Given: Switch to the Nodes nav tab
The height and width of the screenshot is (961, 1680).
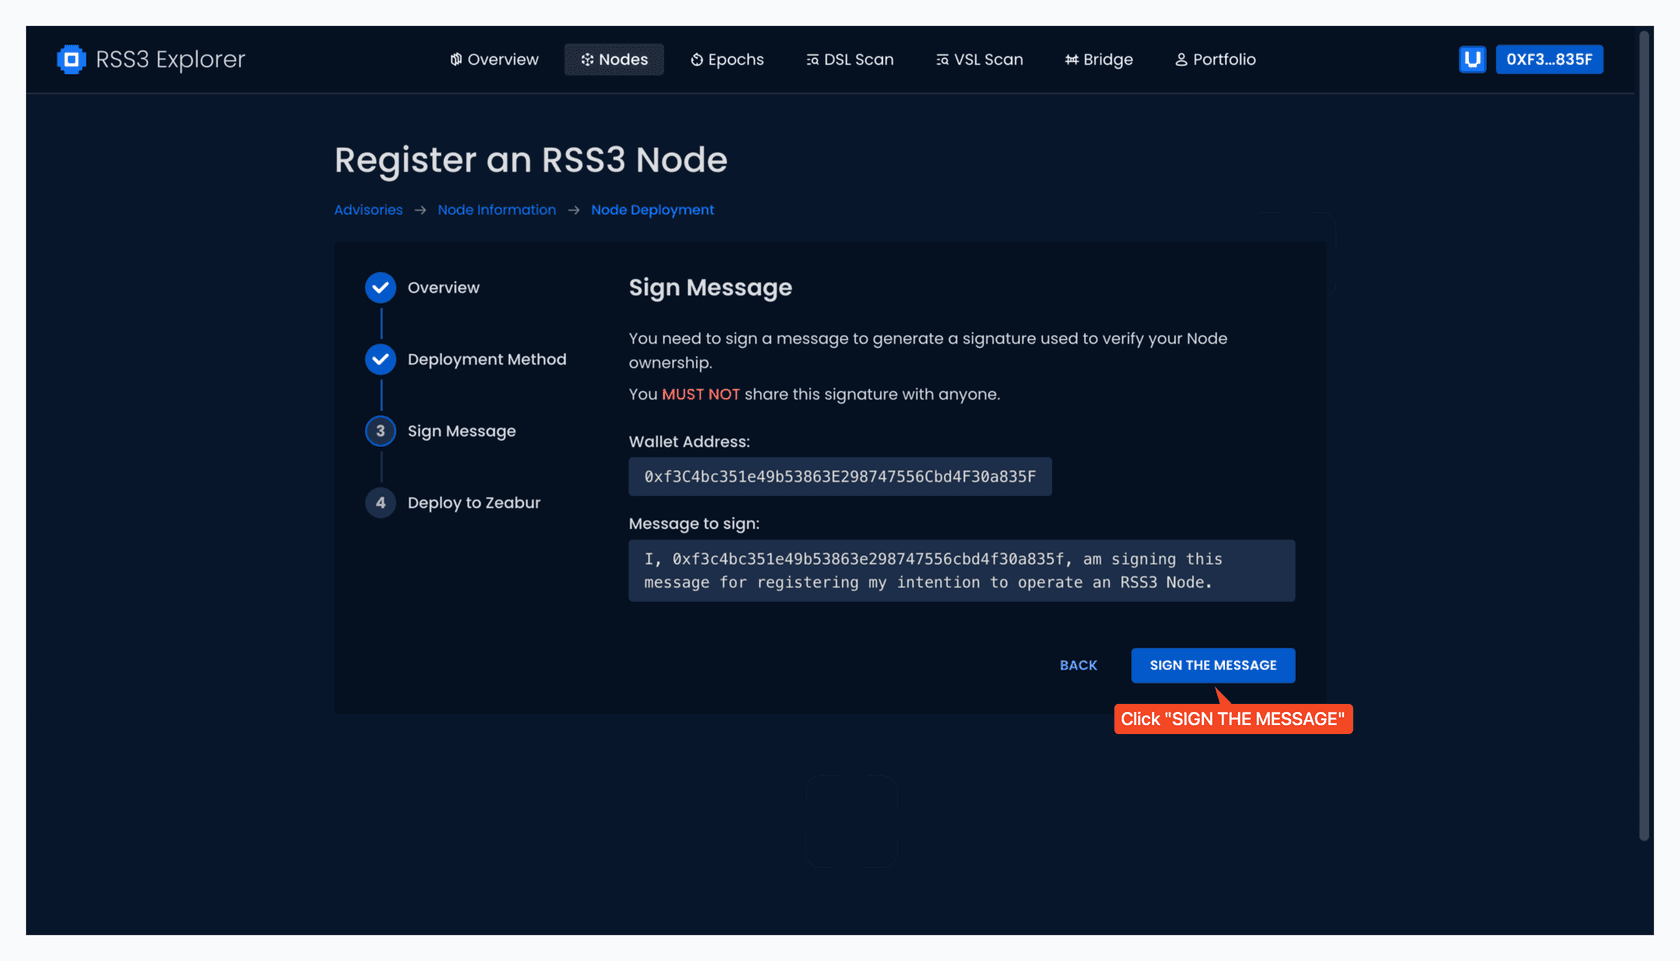Looking at the screenshot, I should pyautogui.click(x=614, y=59).
